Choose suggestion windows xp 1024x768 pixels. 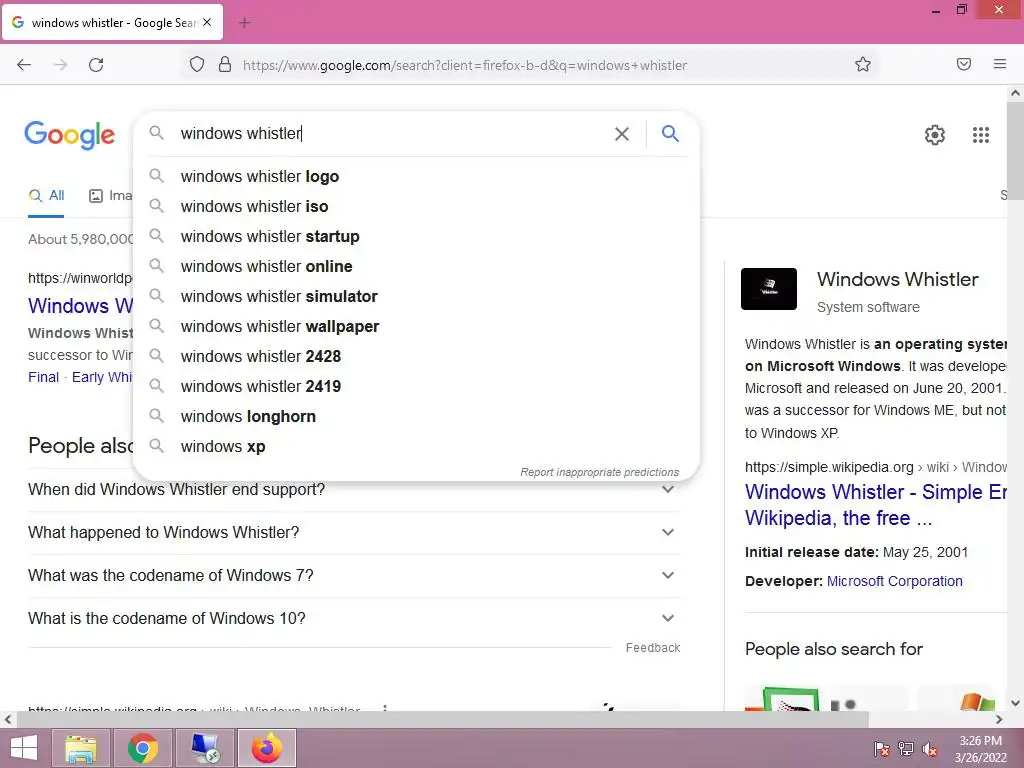tap(415, 447)
